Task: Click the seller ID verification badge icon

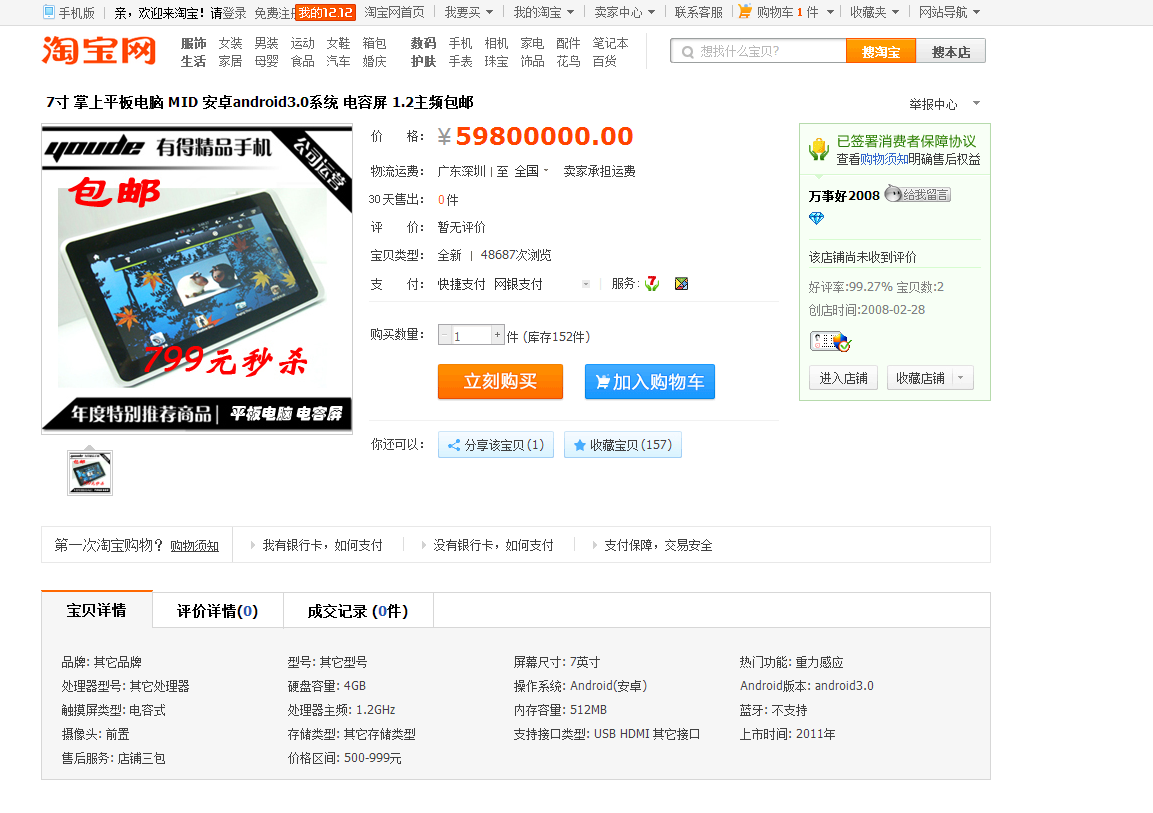Action: [830, 341]
